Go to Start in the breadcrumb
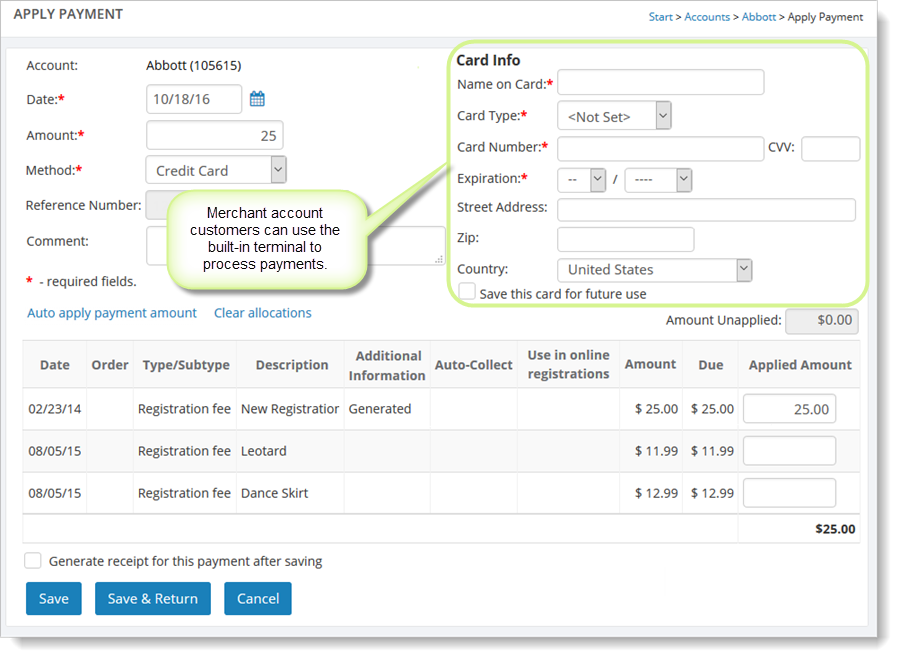Viewport: 900px width, 660px height. [660, 17]
